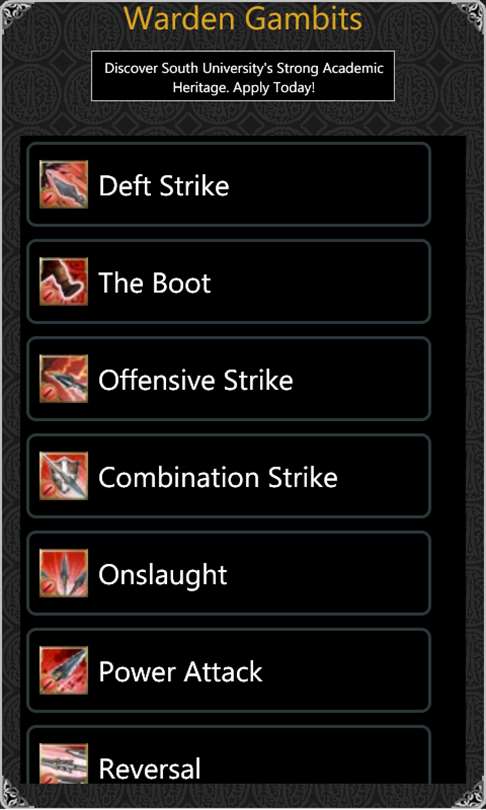Click the bottom-left ornamental corner decoration

(13, 796)
